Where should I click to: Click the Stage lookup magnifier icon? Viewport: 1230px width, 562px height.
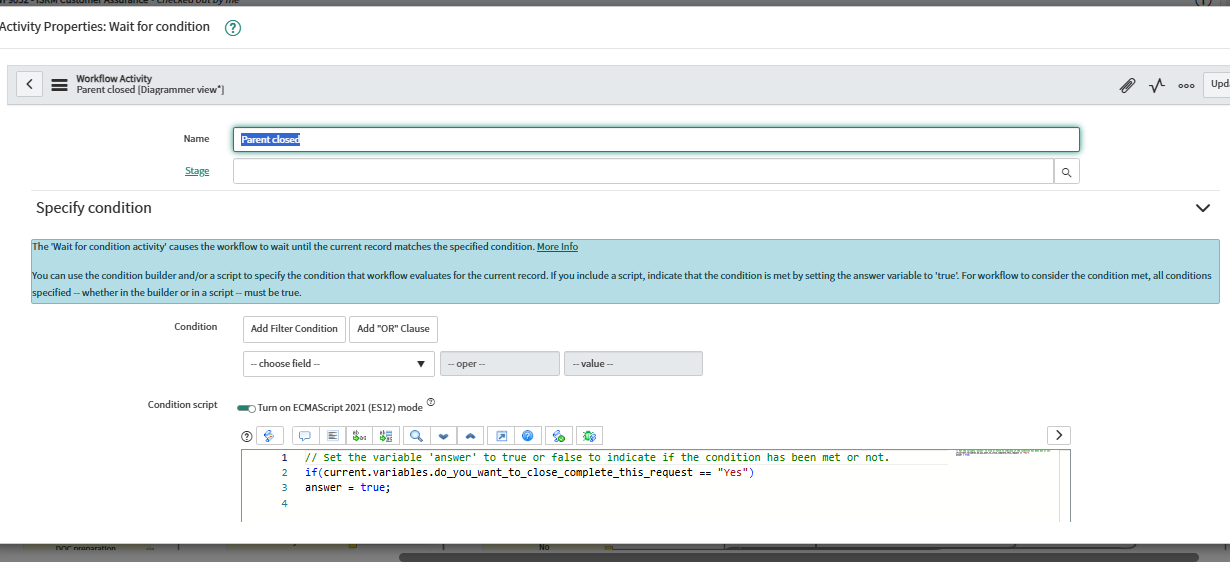[x=1067, y=172]
